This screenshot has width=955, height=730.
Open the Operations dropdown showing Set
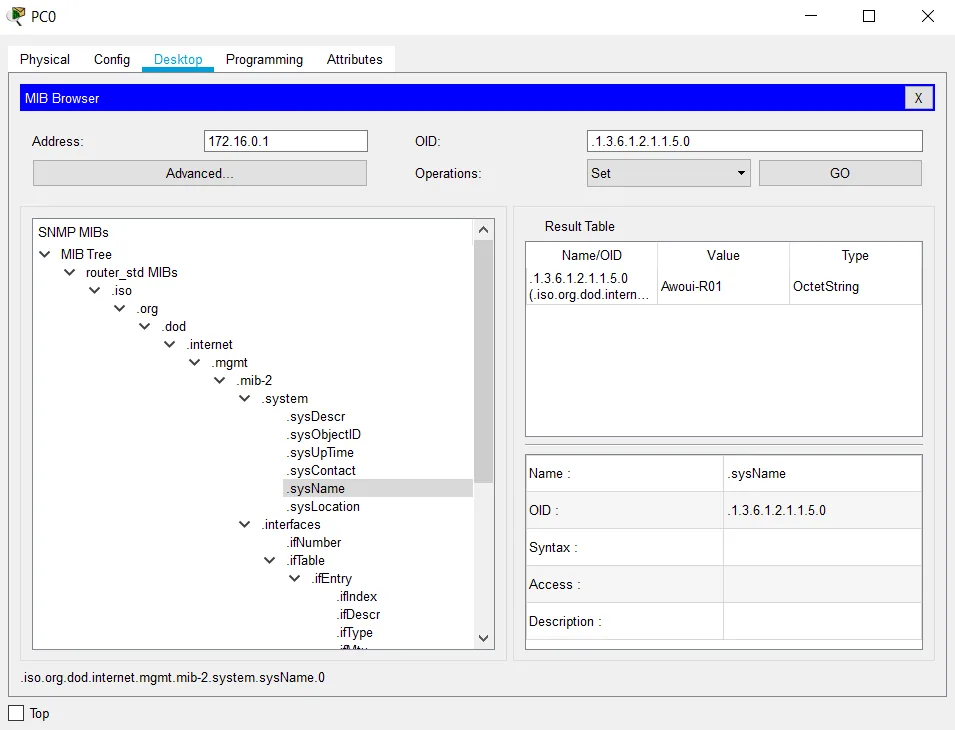point(668,174)
